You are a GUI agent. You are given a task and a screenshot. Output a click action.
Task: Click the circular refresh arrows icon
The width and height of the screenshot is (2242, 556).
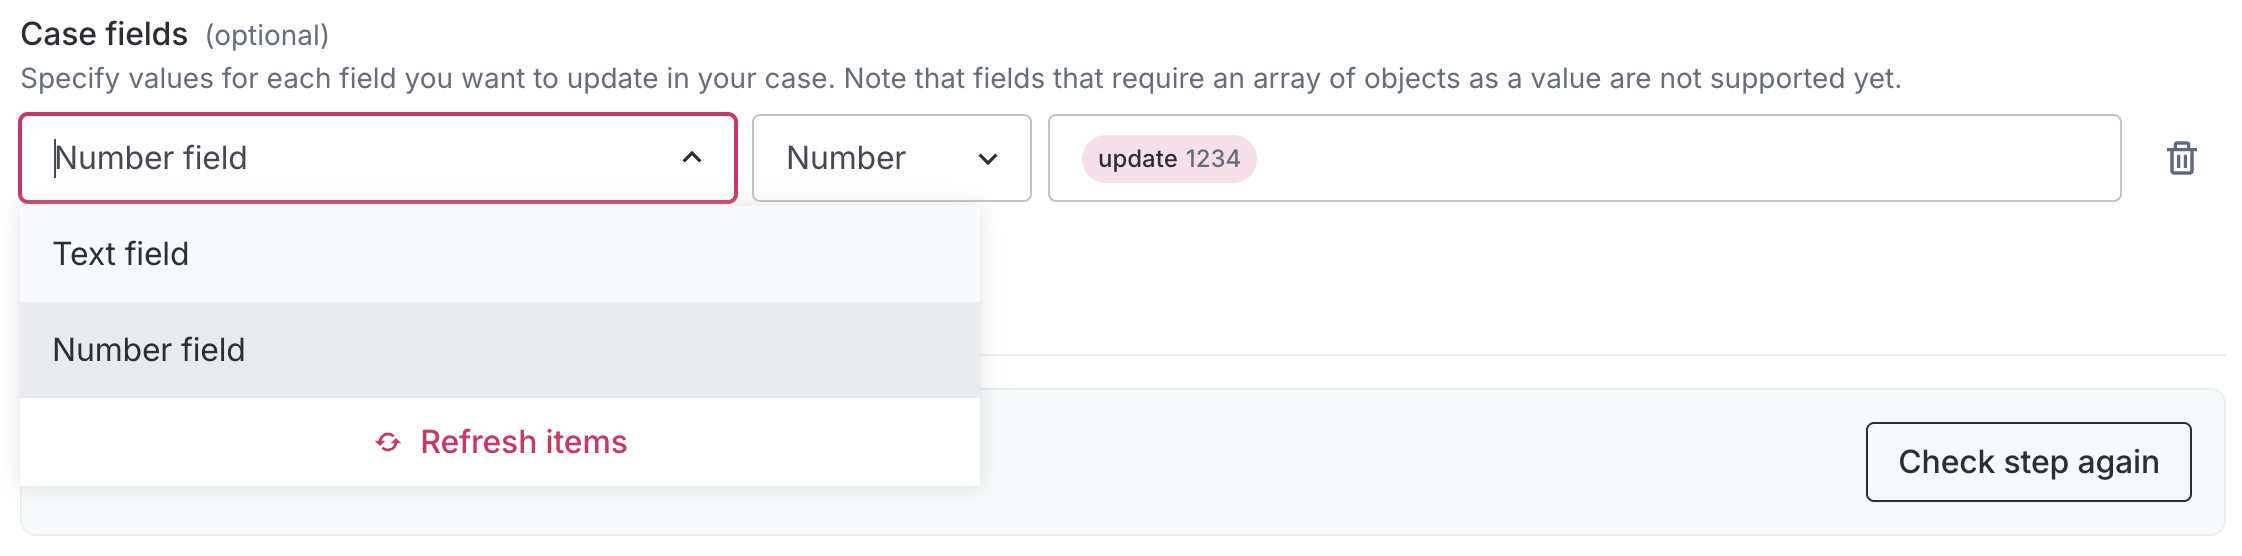388,442
